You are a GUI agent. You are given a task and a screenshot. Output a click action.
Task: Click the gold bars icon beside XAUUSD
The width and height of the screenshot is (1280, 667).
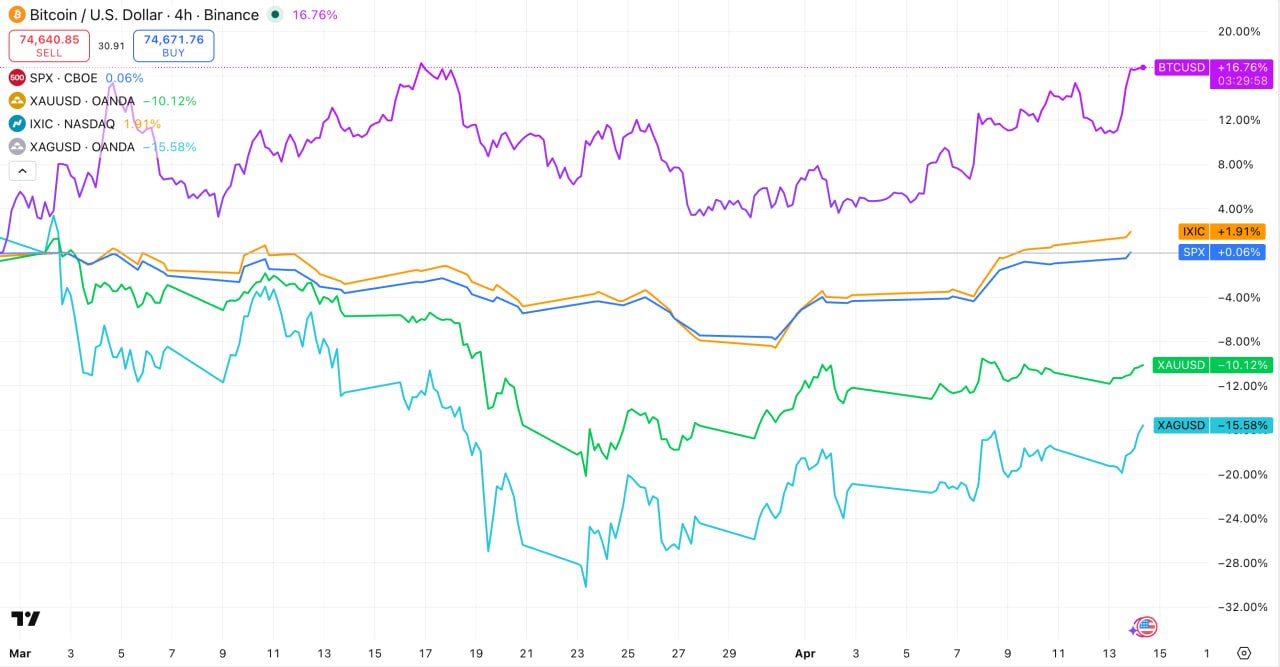point(16,100)
